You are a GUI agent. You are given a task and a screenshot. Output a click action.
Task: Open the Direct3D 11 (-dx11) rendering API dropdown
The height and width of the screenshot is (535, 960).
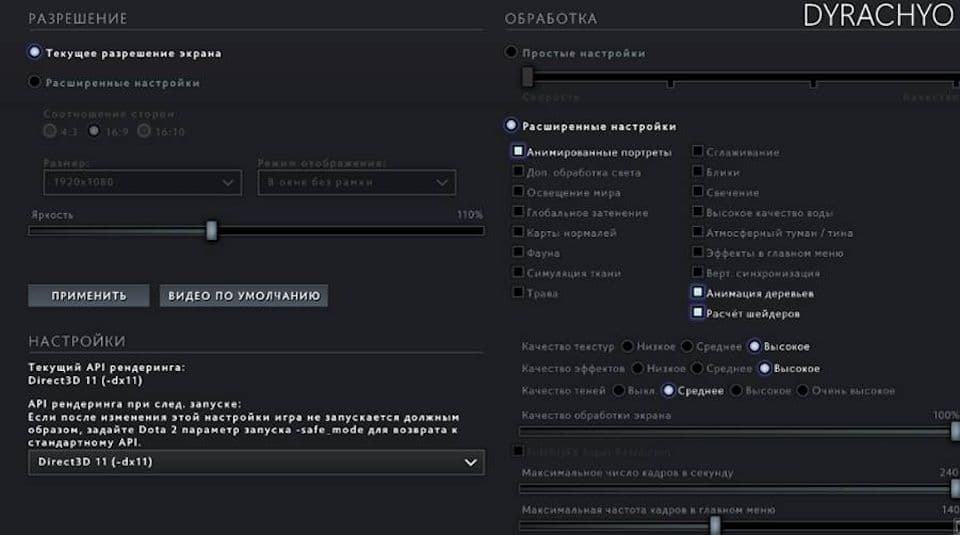click(x=255, y=462)
